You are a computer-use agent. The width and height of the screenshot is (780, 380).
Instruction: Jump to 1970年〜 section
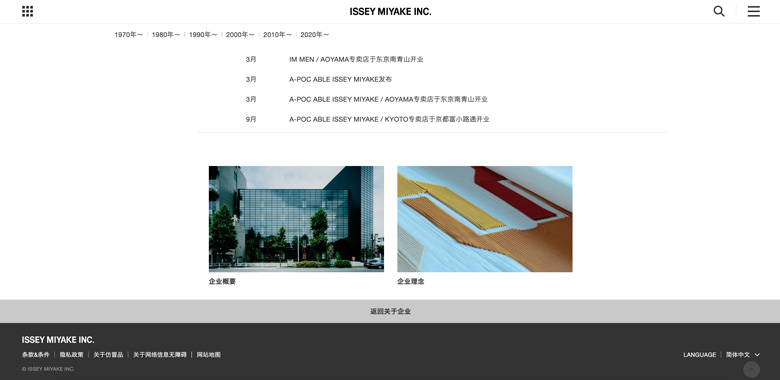click(129, 35)
